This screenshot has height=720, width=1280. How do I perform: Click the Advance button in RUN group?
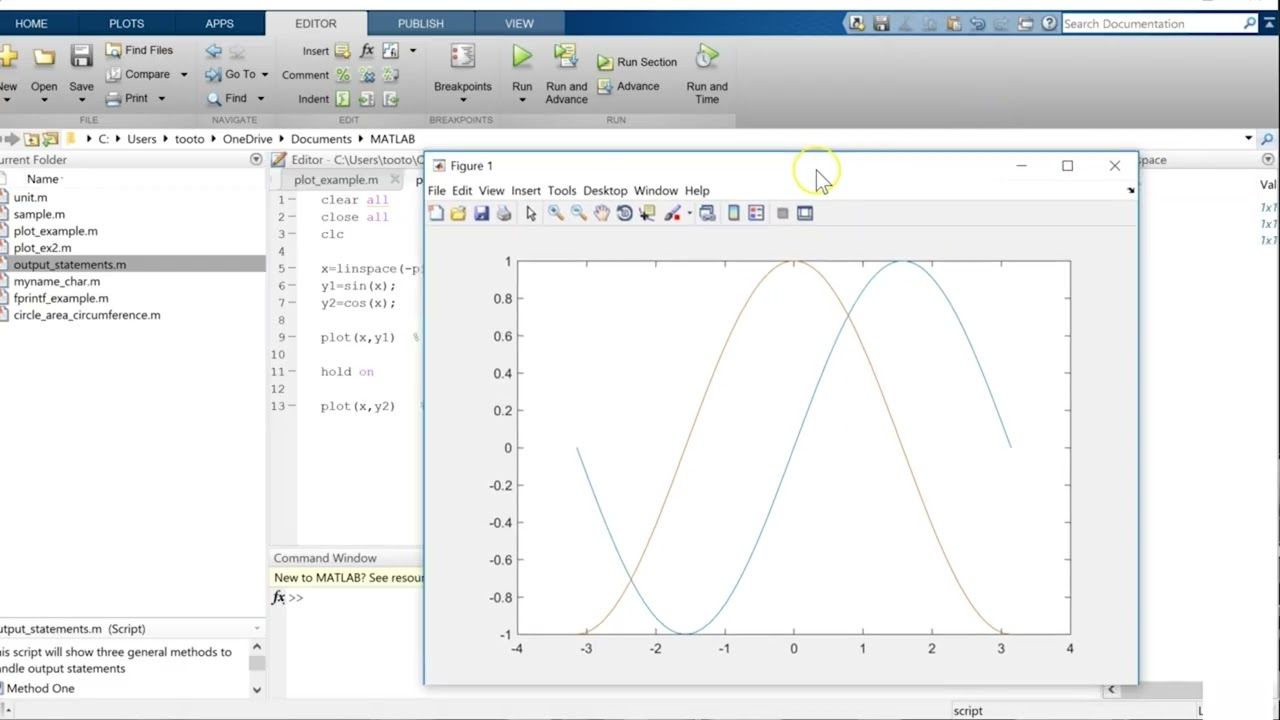(x=628, y=86)
